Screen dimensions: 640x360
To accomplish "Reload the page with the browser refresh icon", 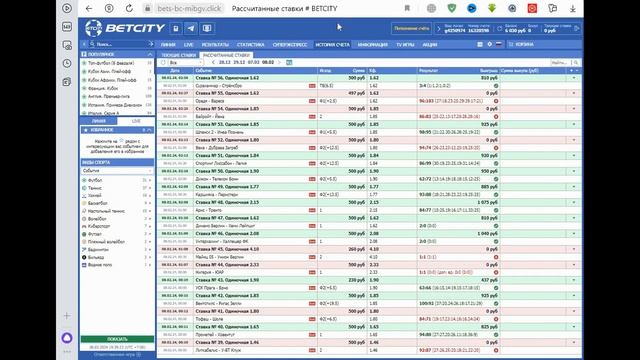I will [129, 8].
